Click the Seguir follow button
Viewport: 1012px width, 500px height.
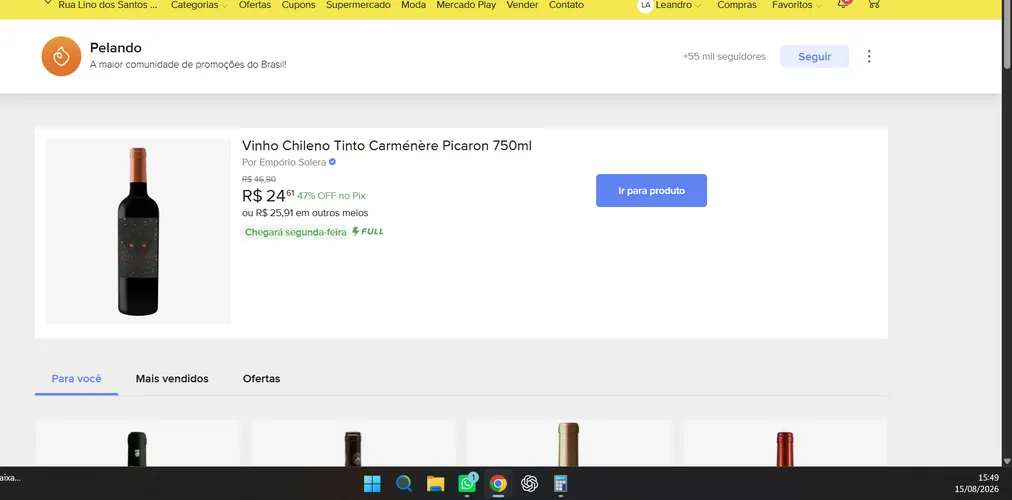click(x=815, y=56)
